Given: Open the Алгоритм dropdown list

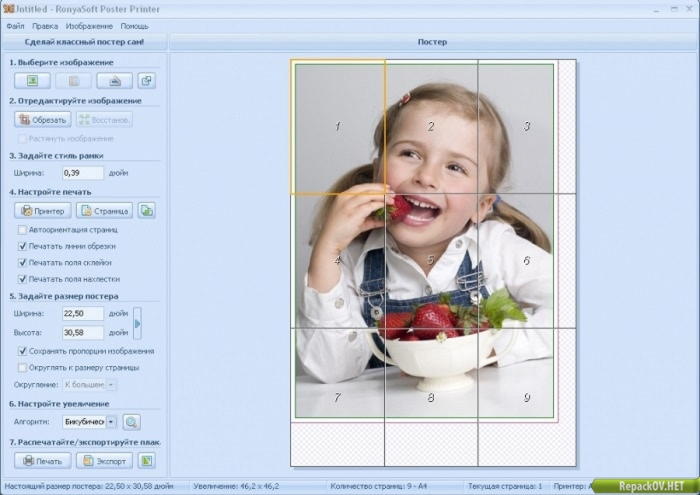Looking at the screenshot, I should click(111, 422).
